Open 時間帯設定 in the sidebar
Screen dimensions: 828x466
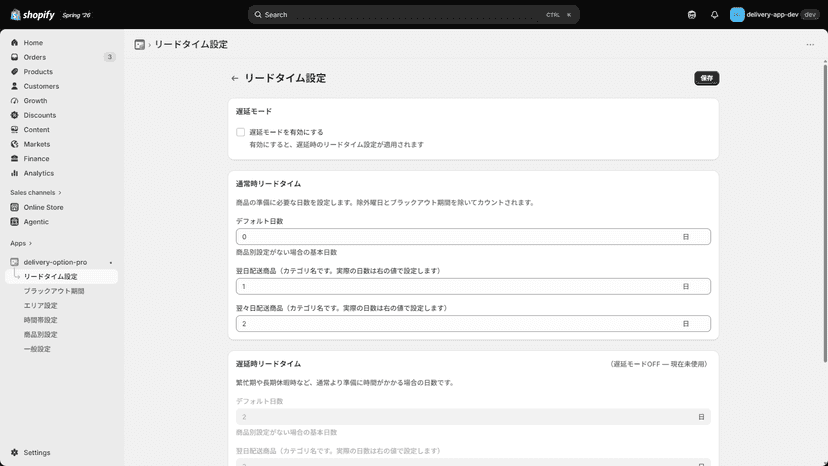coord(41,320)
